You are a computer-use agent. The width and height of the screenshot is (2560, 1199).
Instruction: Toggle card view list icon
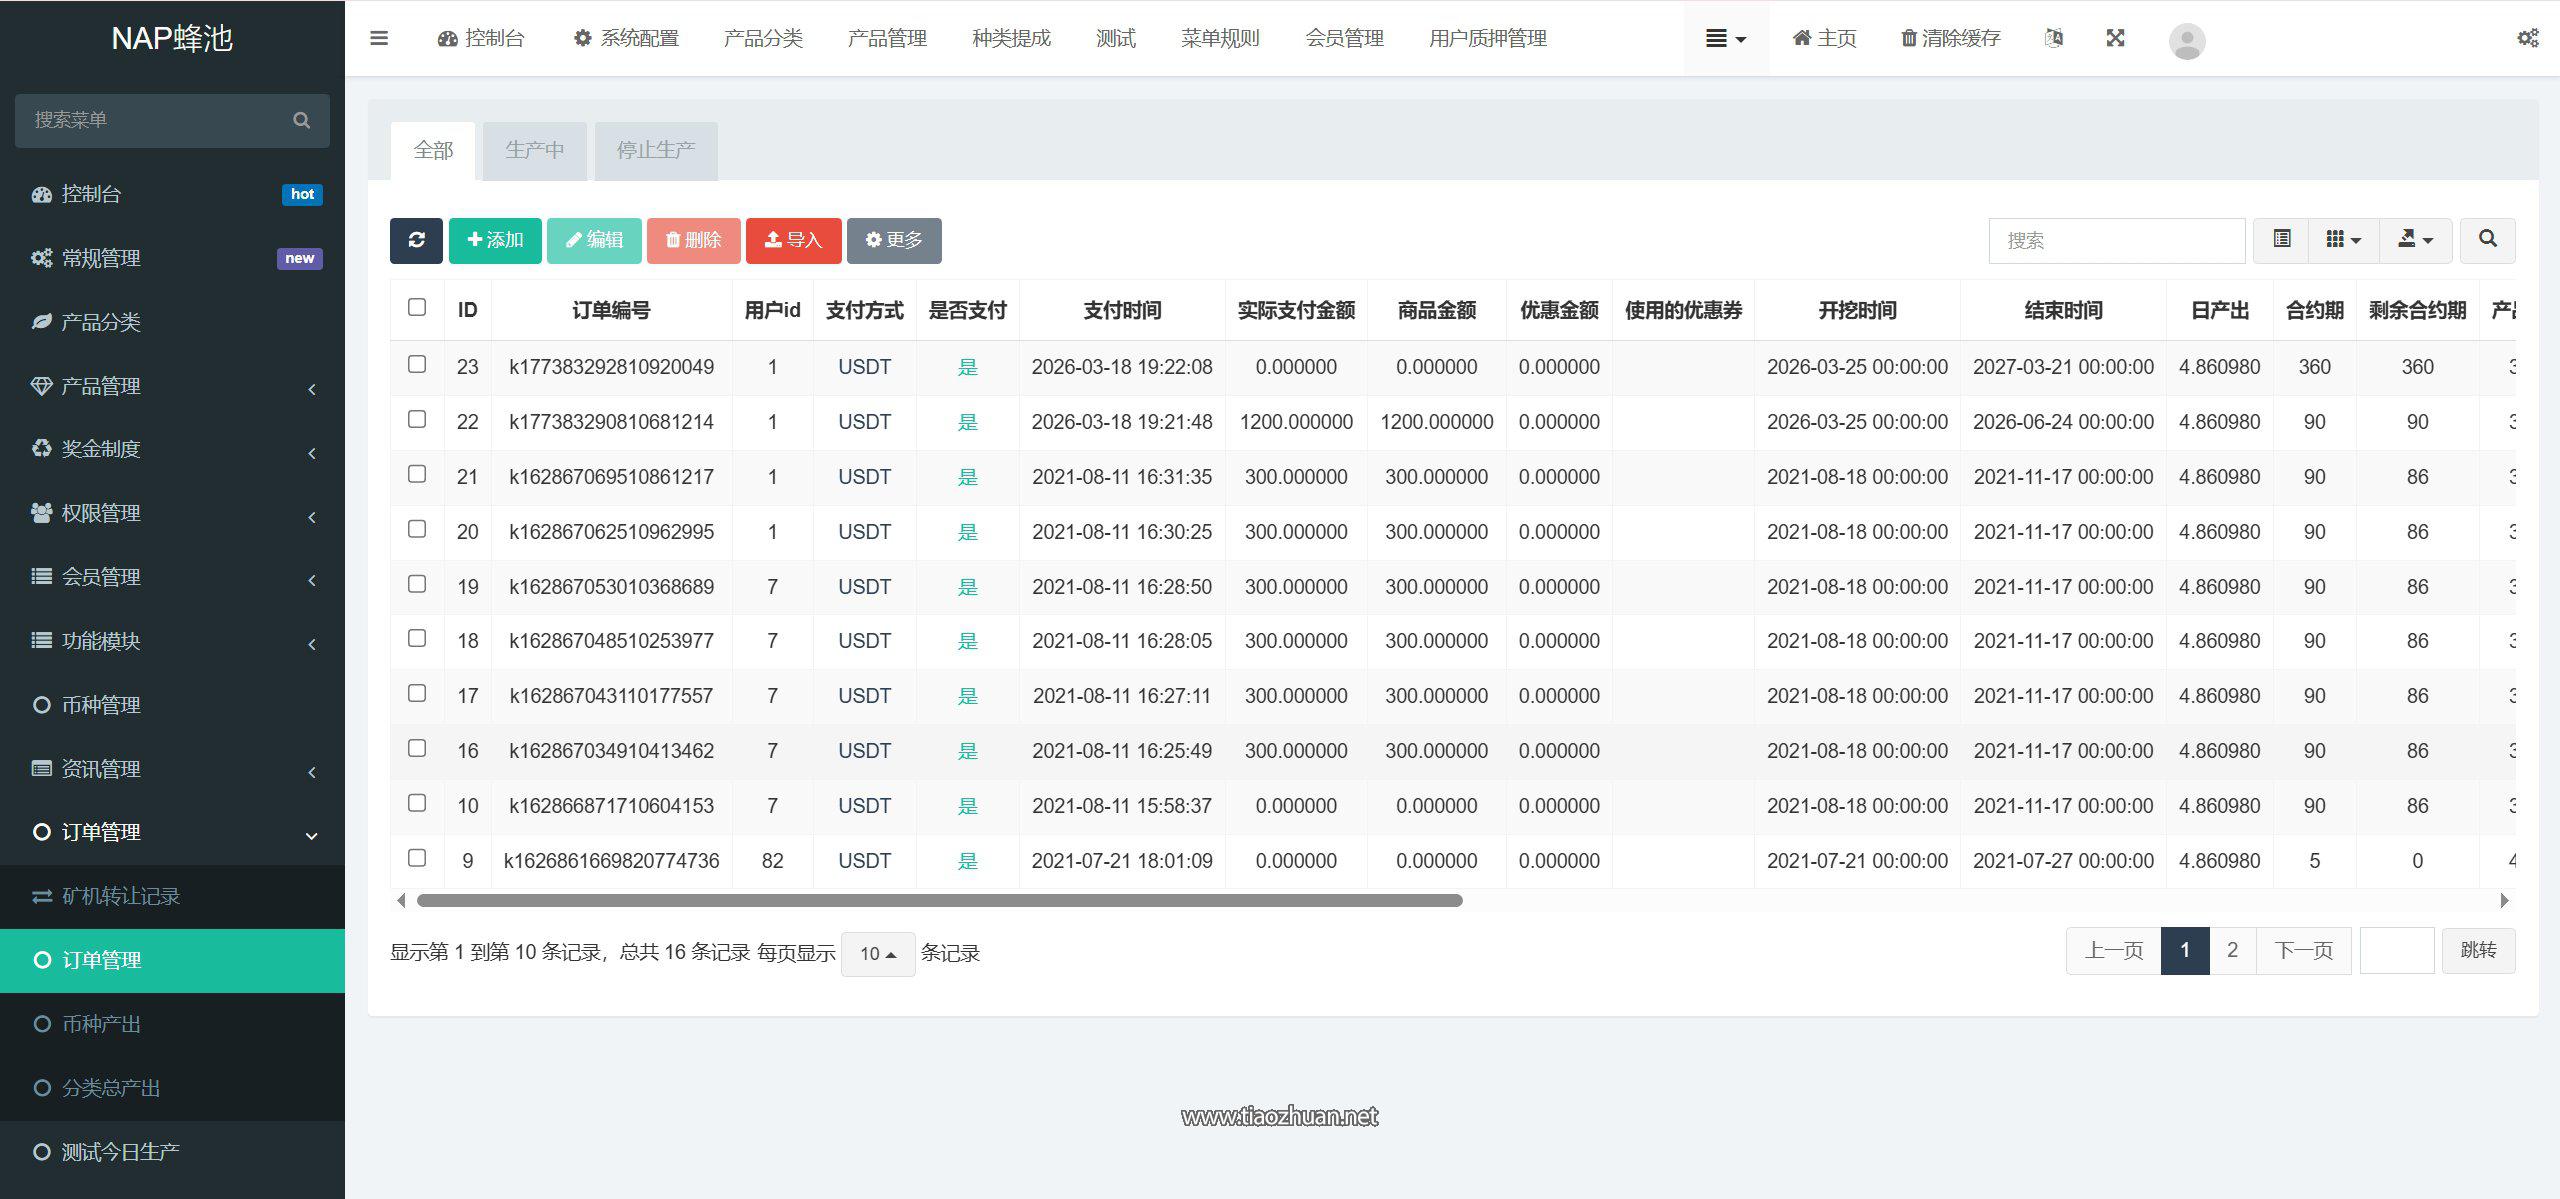[2281, 240]
